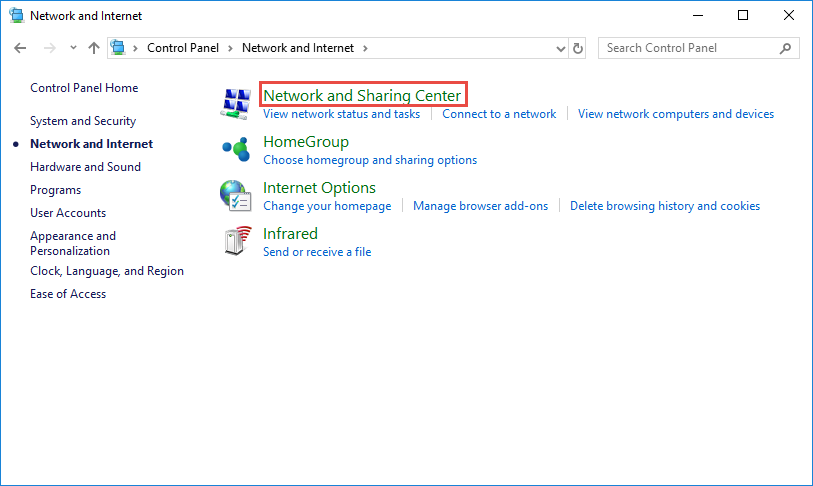Expand chevron after Network and Internet breadcrumb
813x486 pixels.
point(365,48)
